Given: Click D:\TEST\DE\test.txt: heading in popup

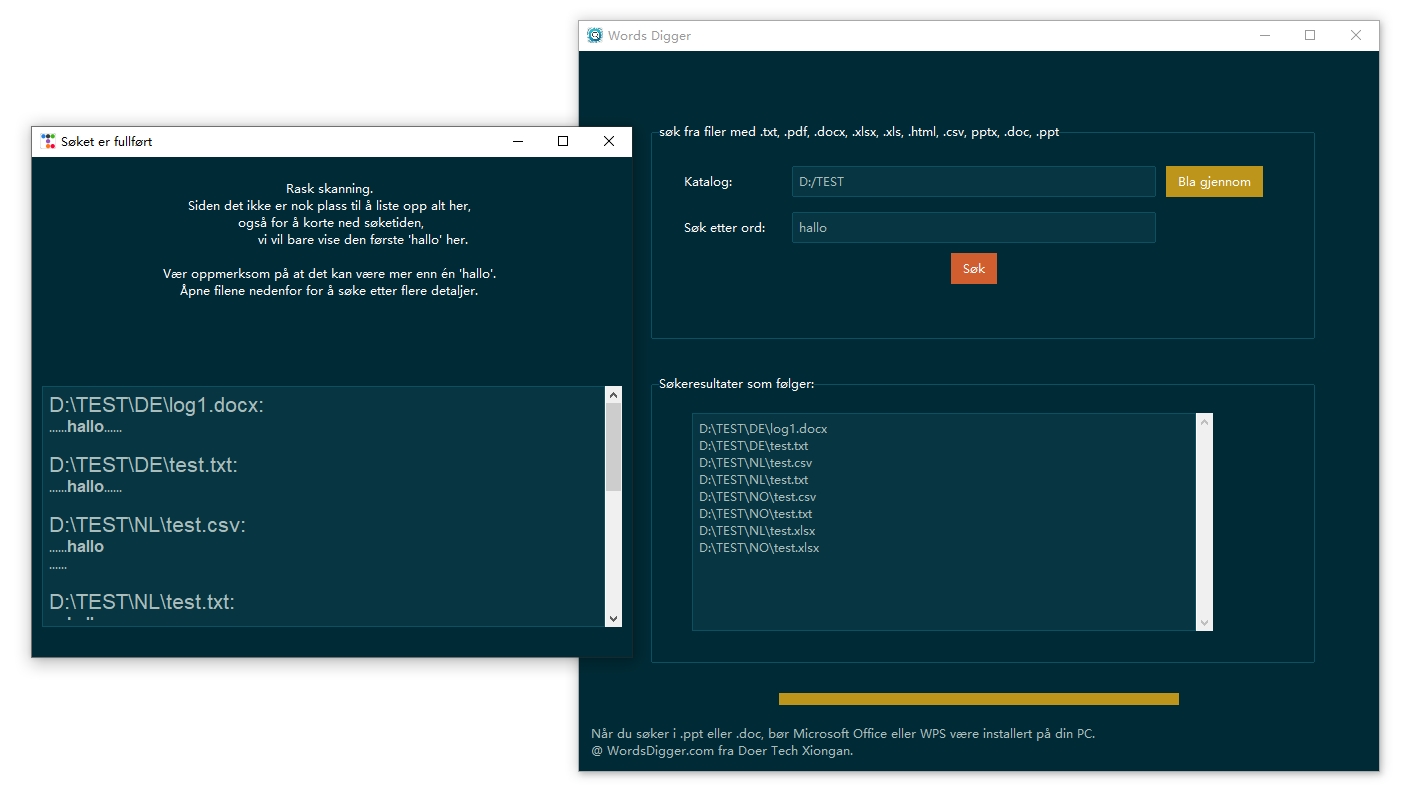Looking at the screenshot, I should pyautogui.click(x=144, y=465).
